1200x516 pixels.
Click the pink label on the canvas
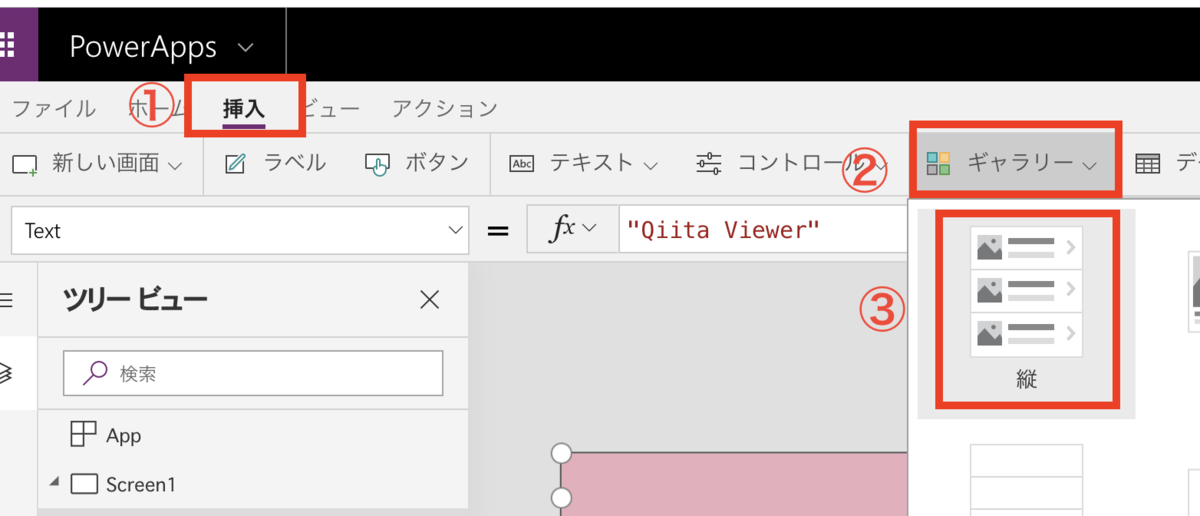pyautogui.click(x=734, y=483)
